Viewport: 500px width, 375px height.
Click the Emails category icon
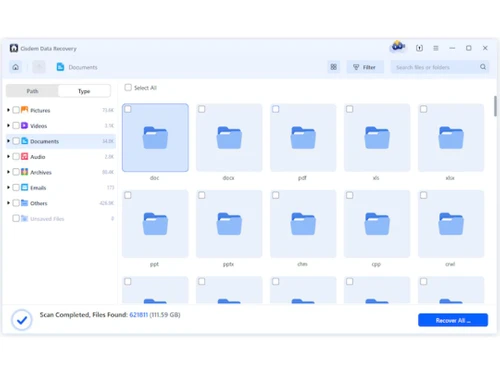tap(25, 187)
